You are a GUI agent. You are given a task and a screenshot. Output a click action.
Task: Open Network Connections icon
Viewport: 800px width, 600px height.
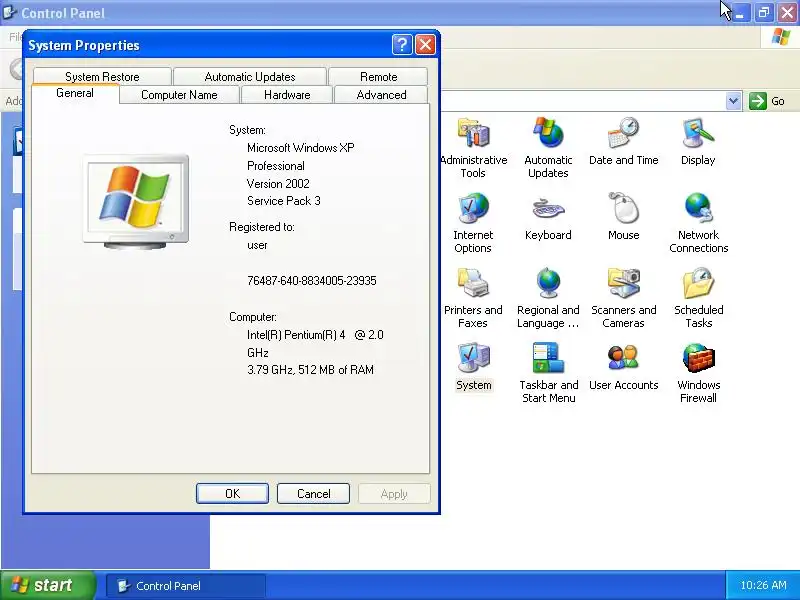click(x=698, y=222)
